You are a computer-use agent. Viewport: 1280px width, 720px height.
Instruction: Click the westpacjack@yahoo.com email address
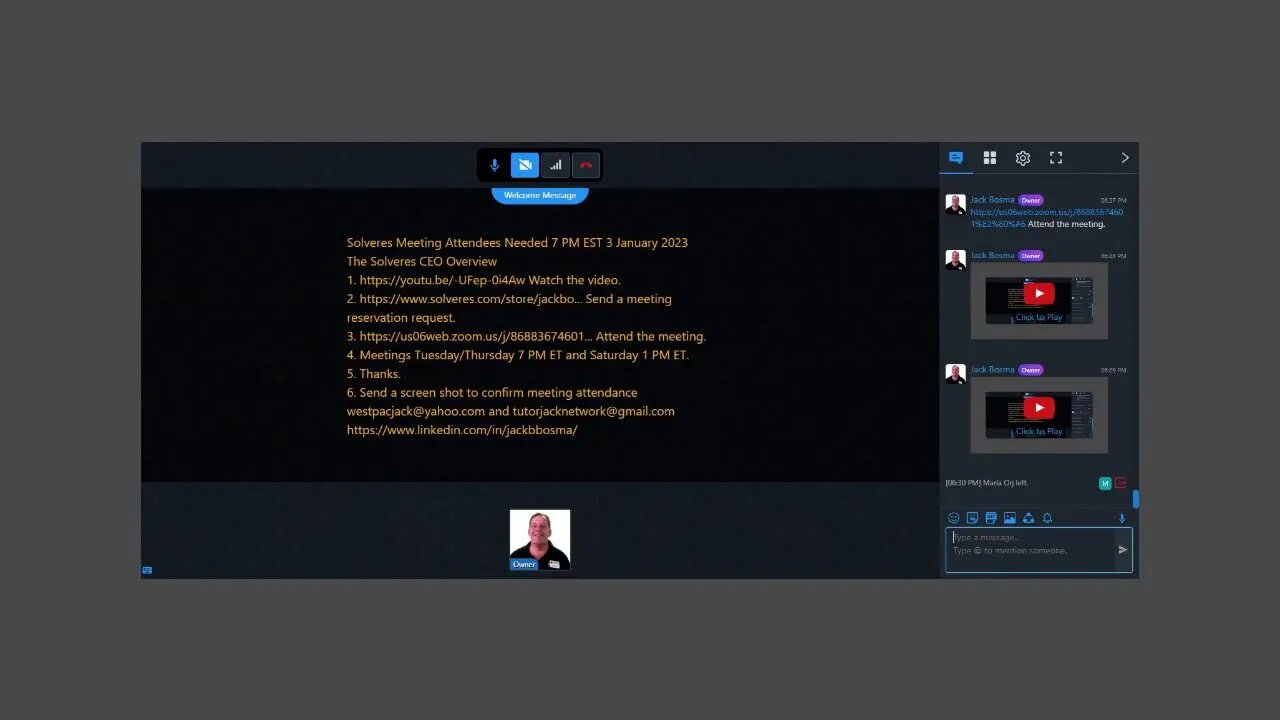coord(416,411)
